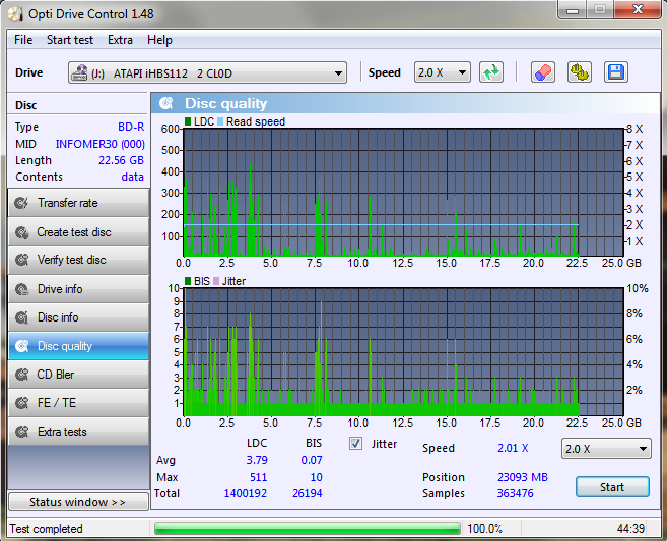Click the Drive info sidebar icon
Viewport: 667px width, 541px height.
21,289
